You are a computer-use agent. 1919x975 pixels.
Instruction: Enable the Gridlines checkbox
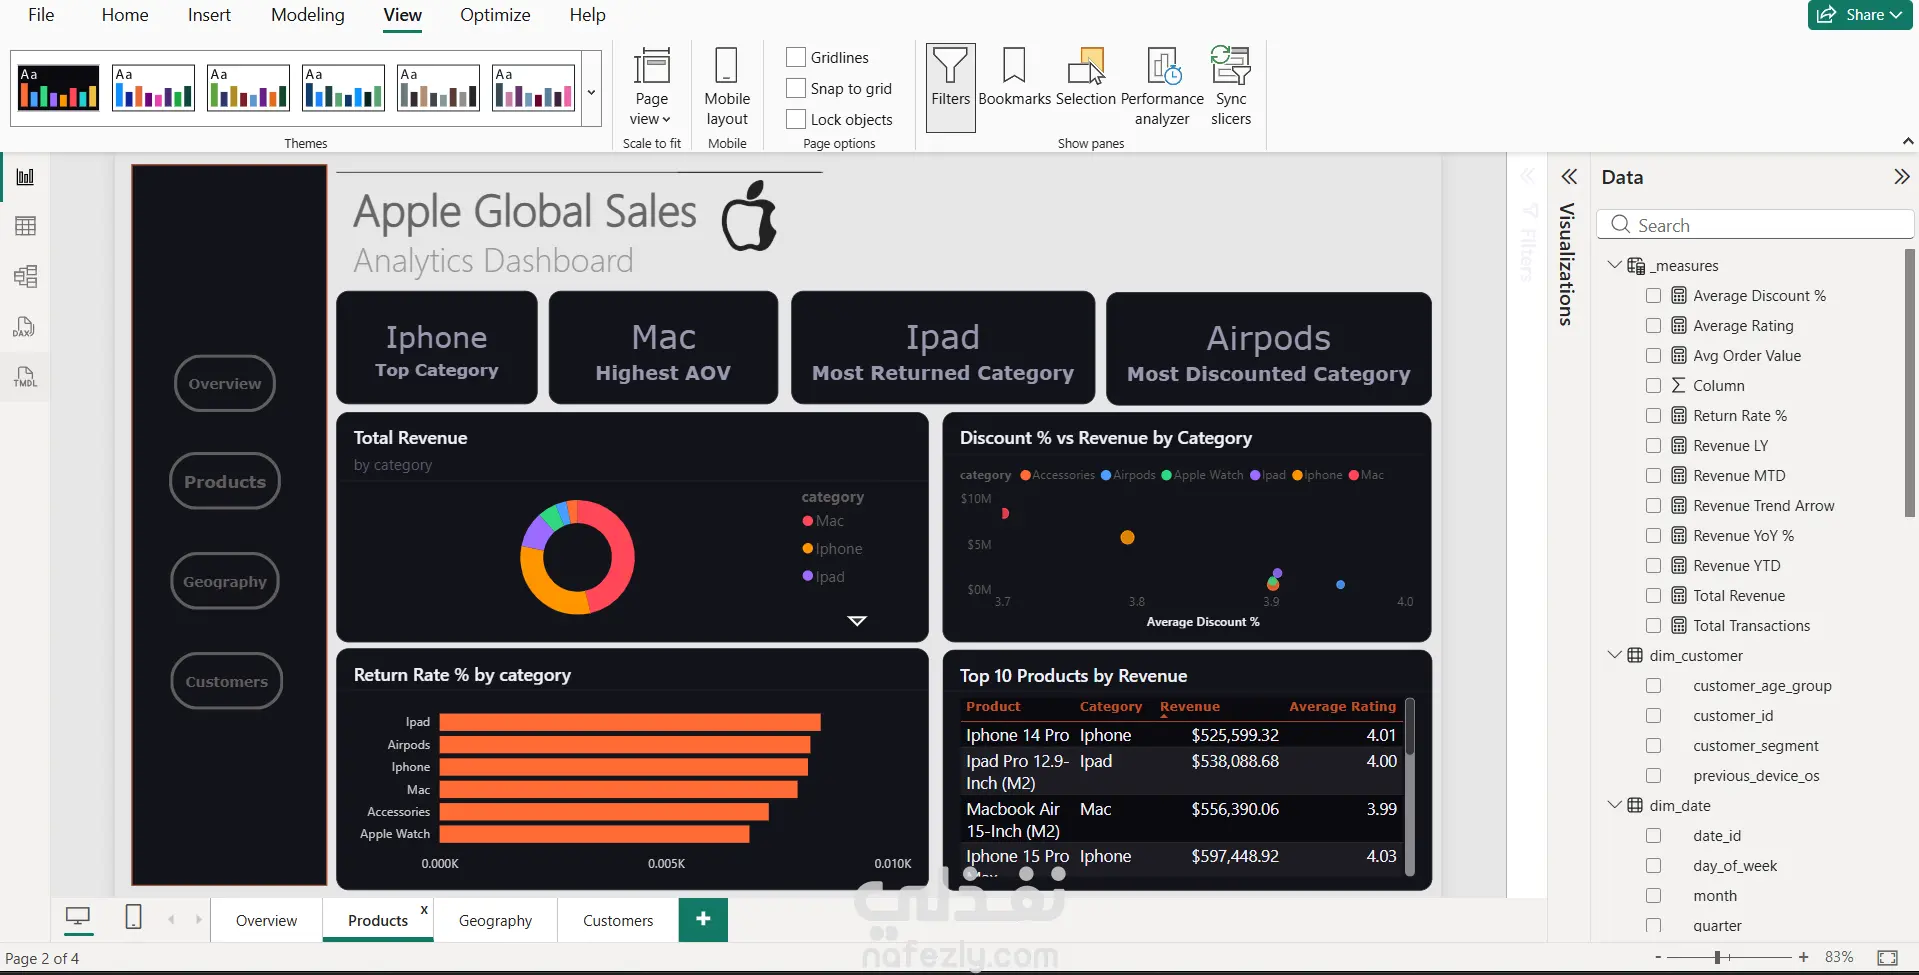tap(796, 57)
